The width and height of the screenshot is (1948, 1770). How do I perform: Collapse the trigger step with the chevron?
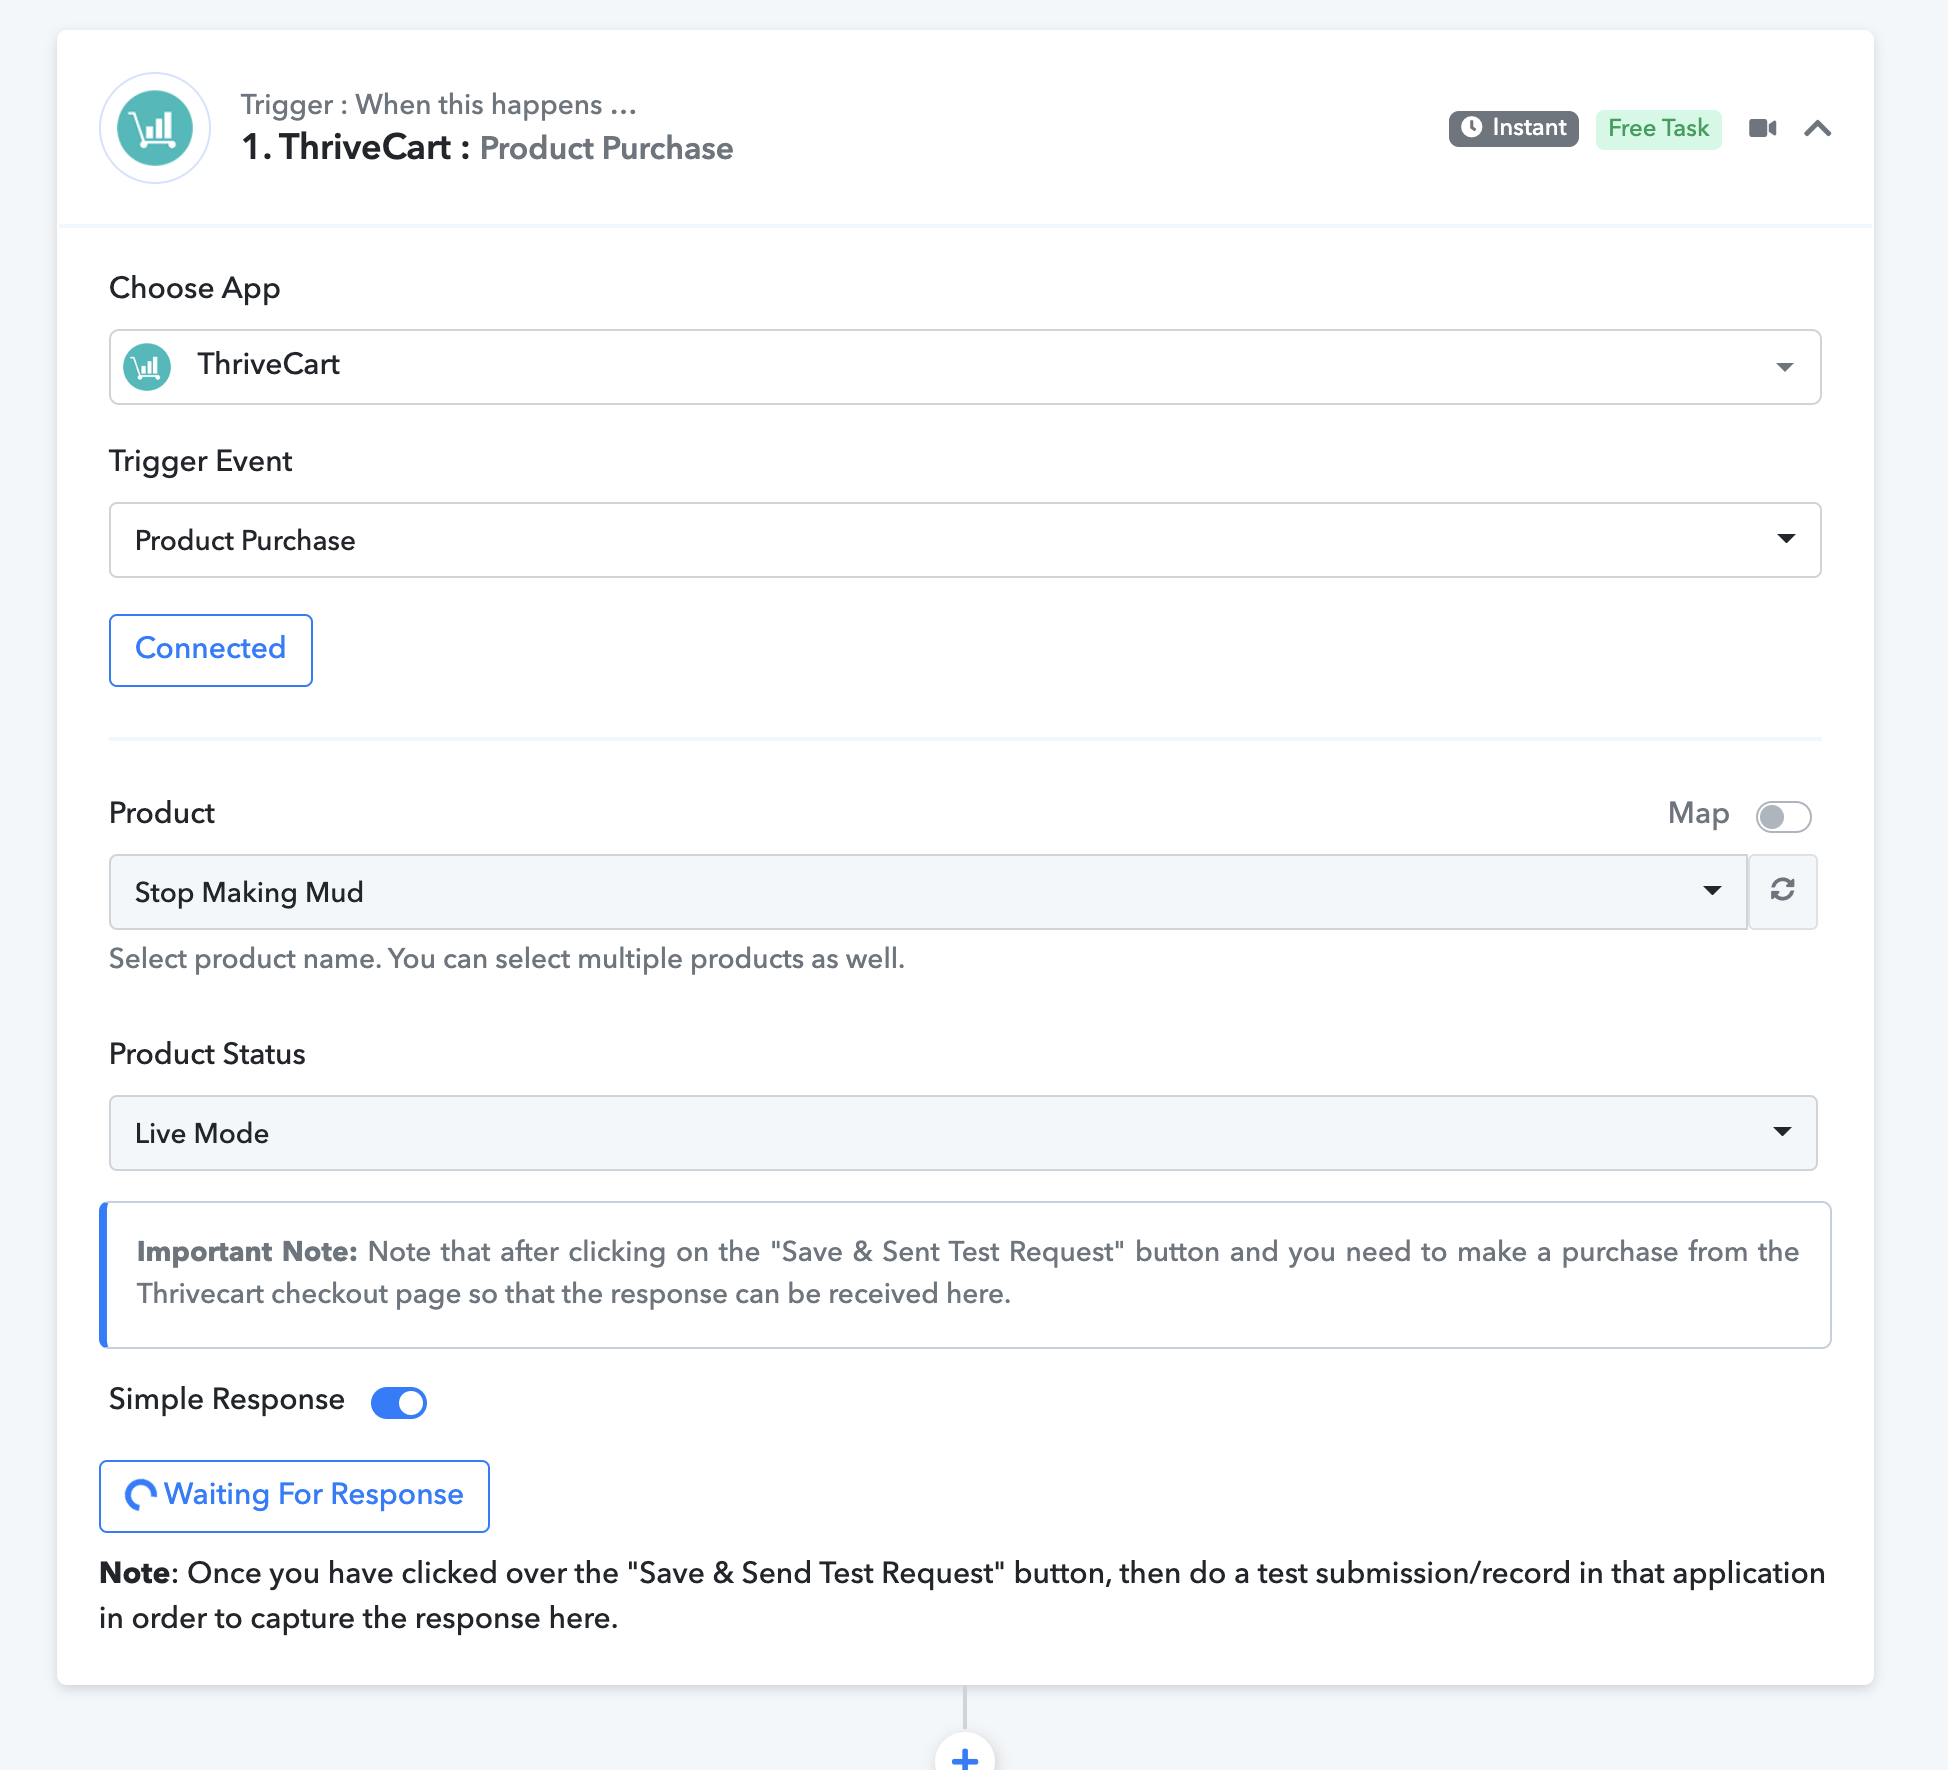click(1817, 128)
